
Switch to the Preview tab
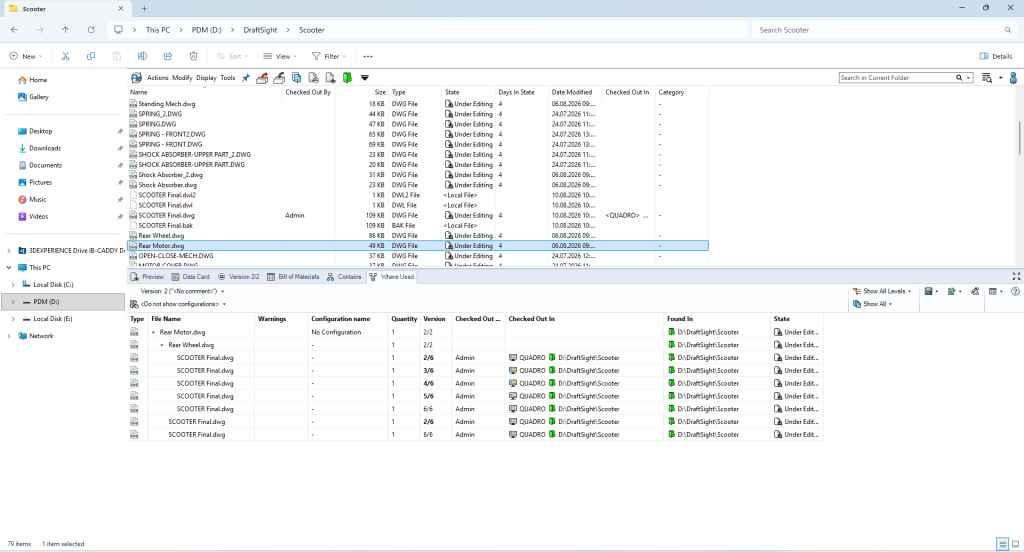click(x=148, y=277)
